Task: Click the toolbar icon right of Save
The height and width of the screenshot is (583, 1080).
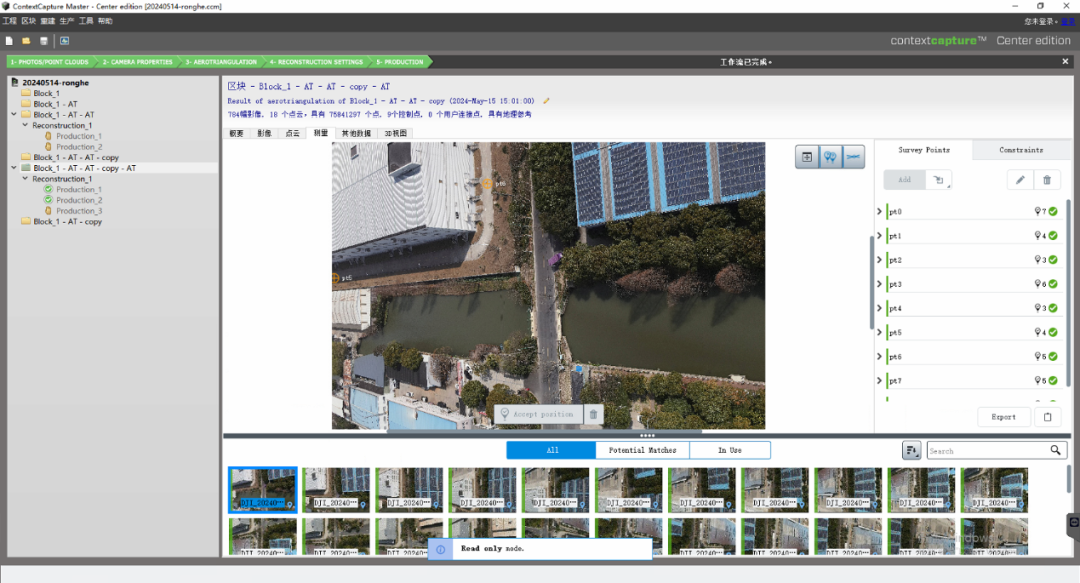Action: [x=64, y=41]
